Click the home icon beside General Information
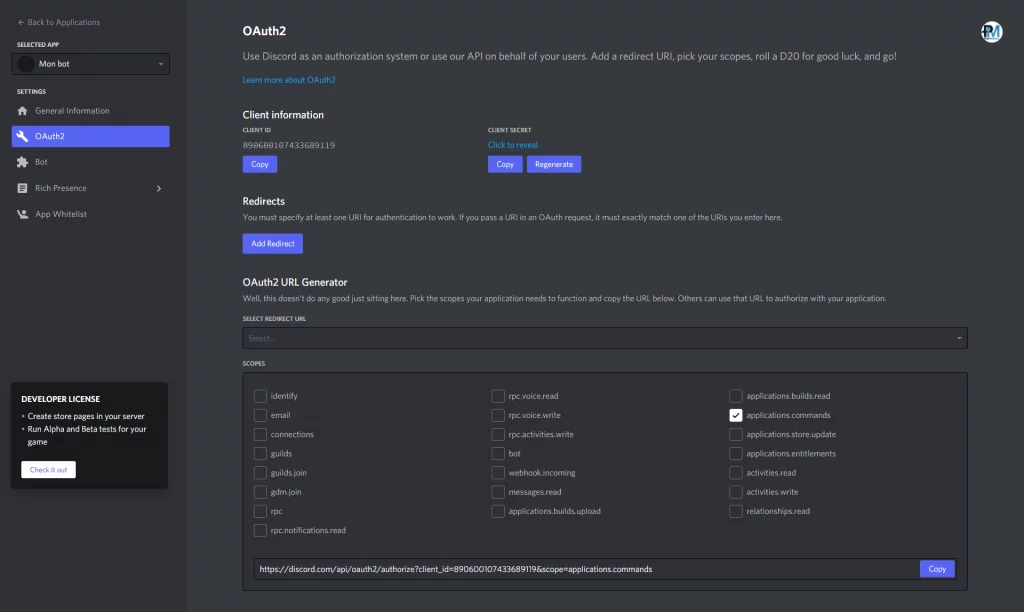This screenshot has width=1024, height=612. pyautogui.click(x=23, y=111)
